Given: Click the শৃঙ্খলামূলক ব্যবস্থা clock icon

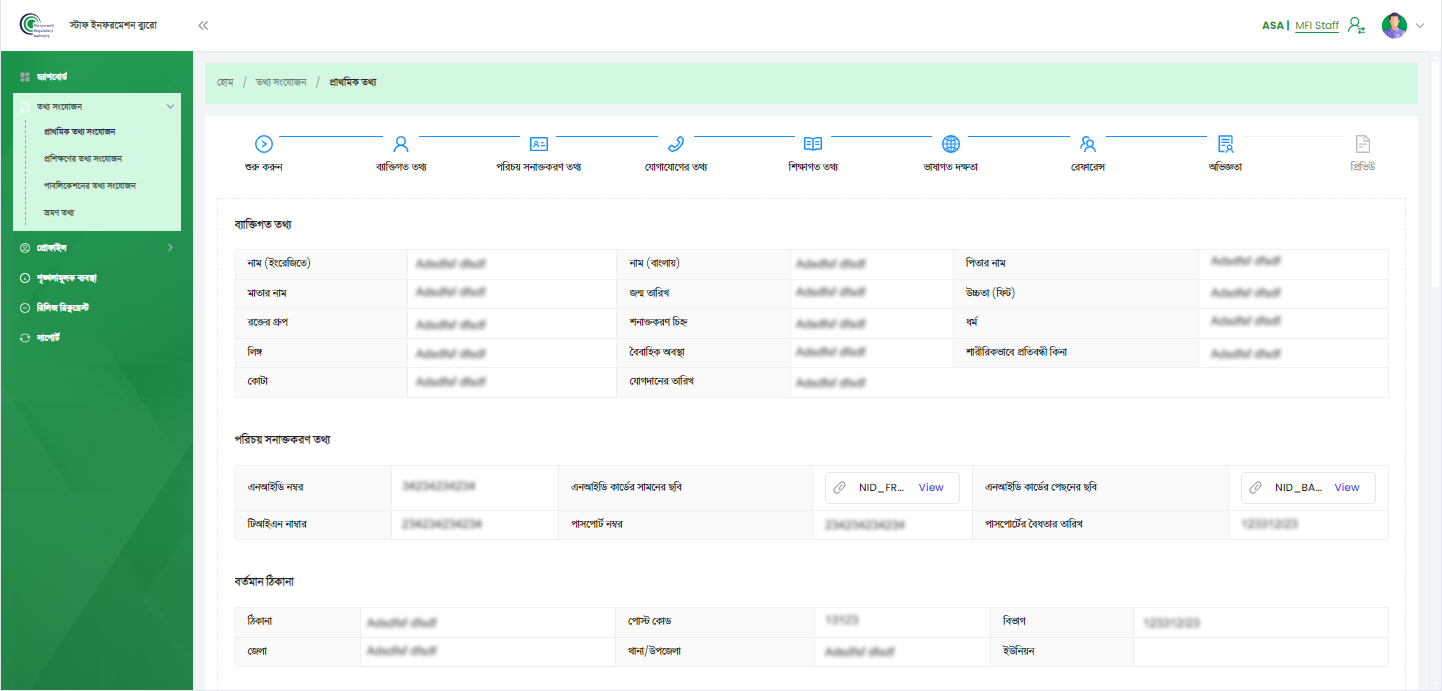Looking at the screenshot, I should [25, 278].
